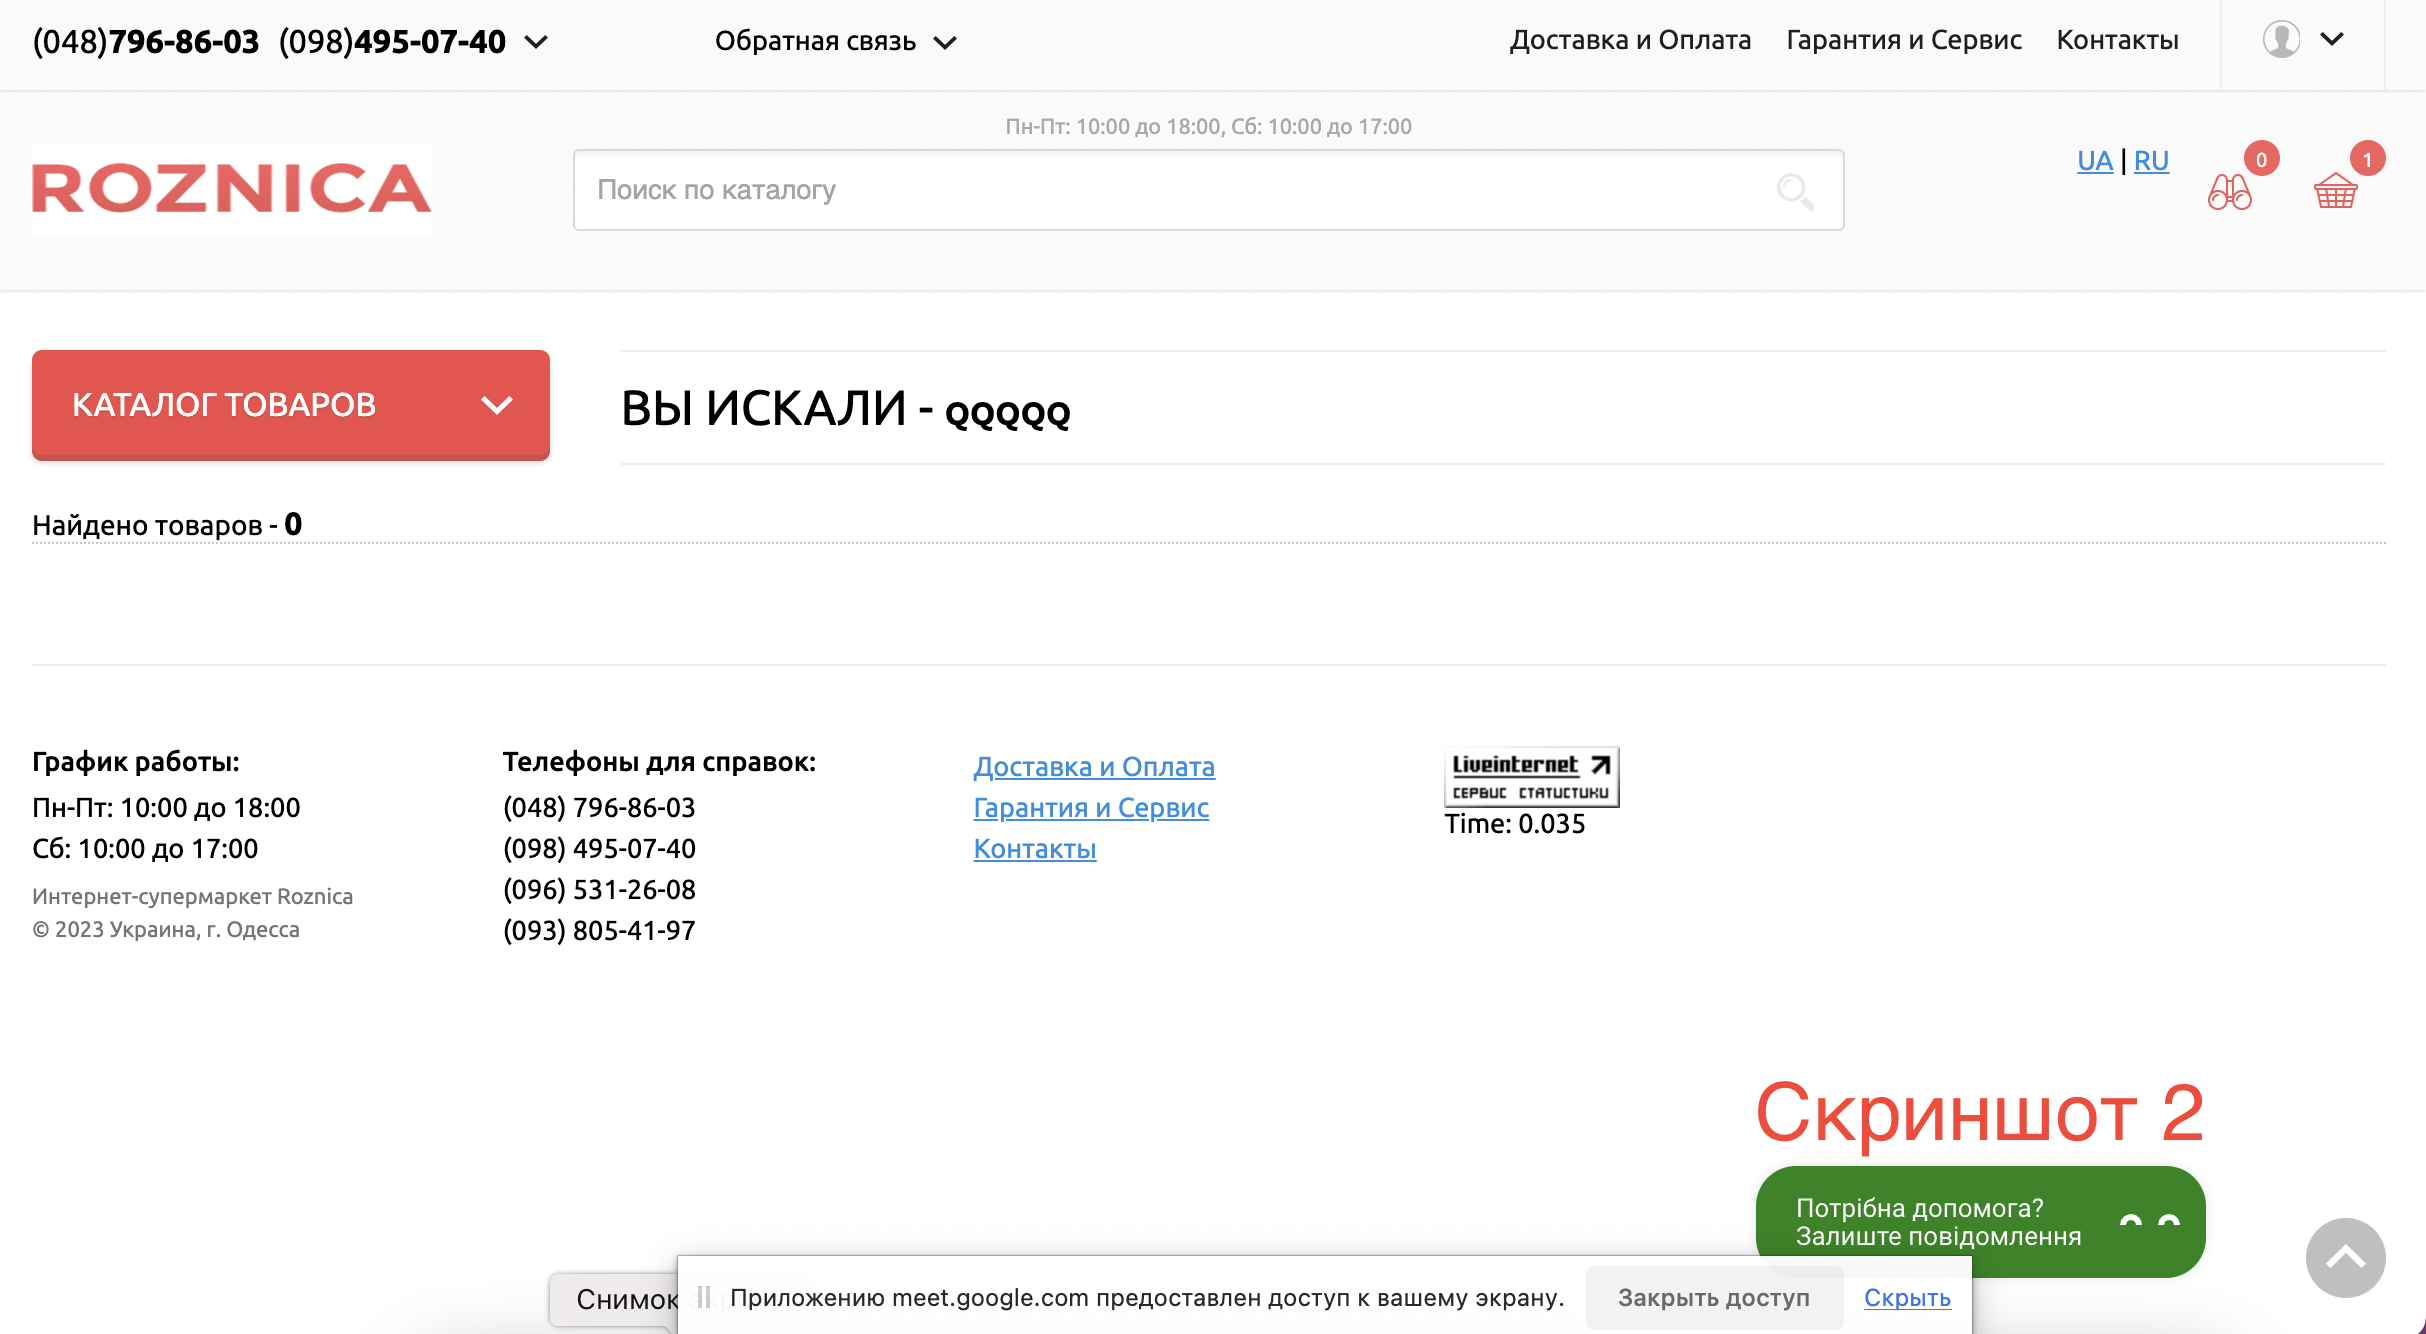Click the ROZNICA logo
Viewport: 2426px width, 1334px height.
(232, 189)
